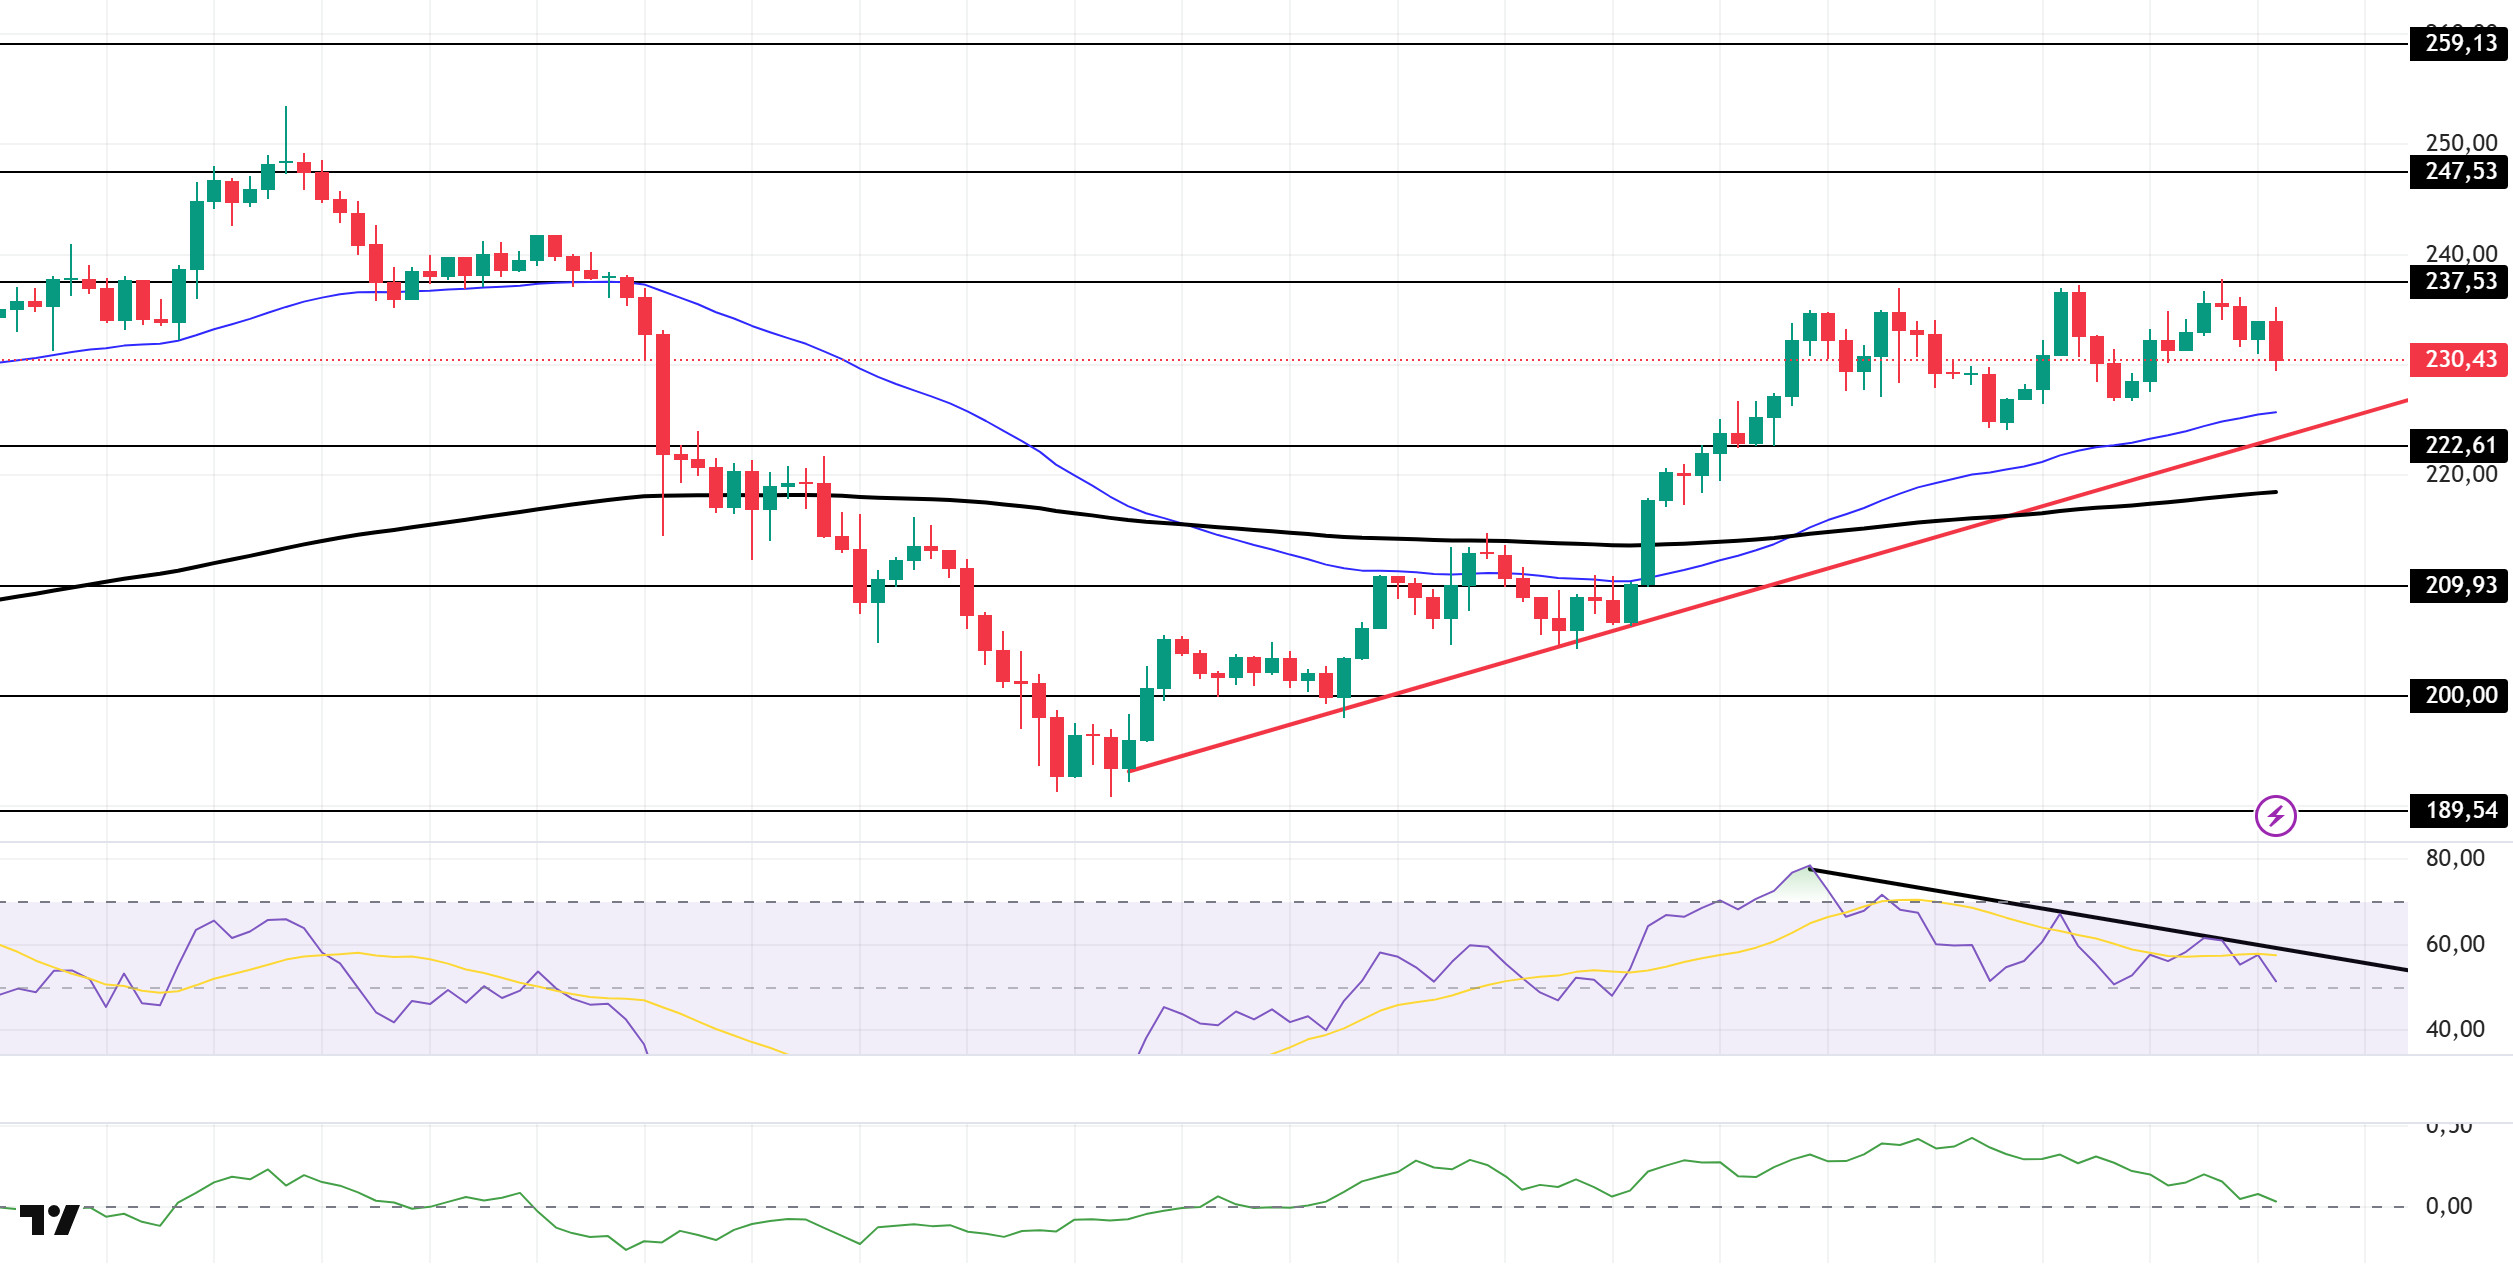The height and width of the screenshot is (1275, 2513).
Task: Click the 0,00 zero-level axis label
Action: (x=2448, y=1206)
